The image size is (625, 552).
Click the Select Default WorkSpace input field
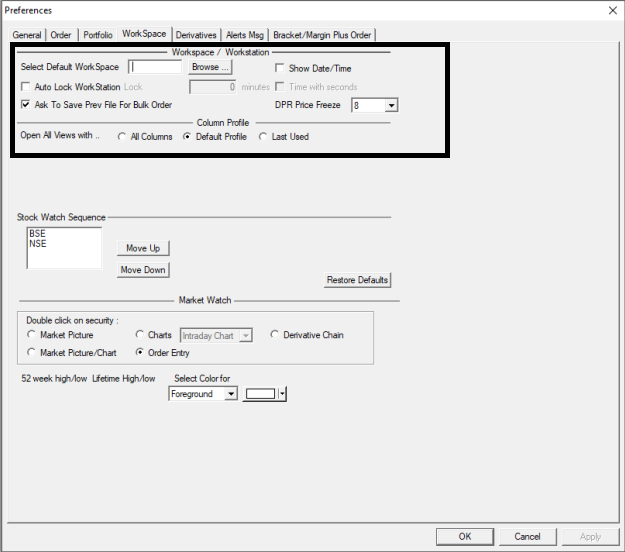[156, 68]
